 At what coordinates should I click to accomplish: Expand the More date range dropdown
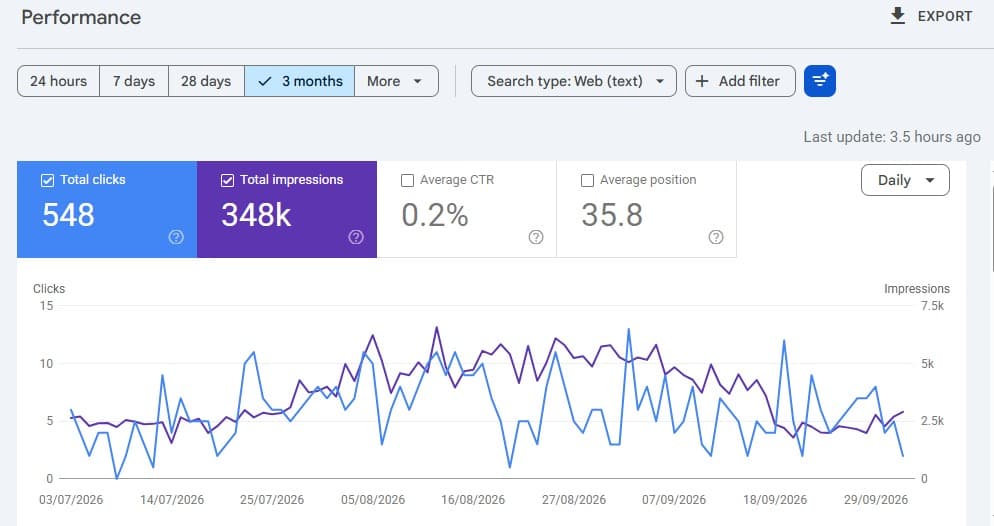(396, 81)
